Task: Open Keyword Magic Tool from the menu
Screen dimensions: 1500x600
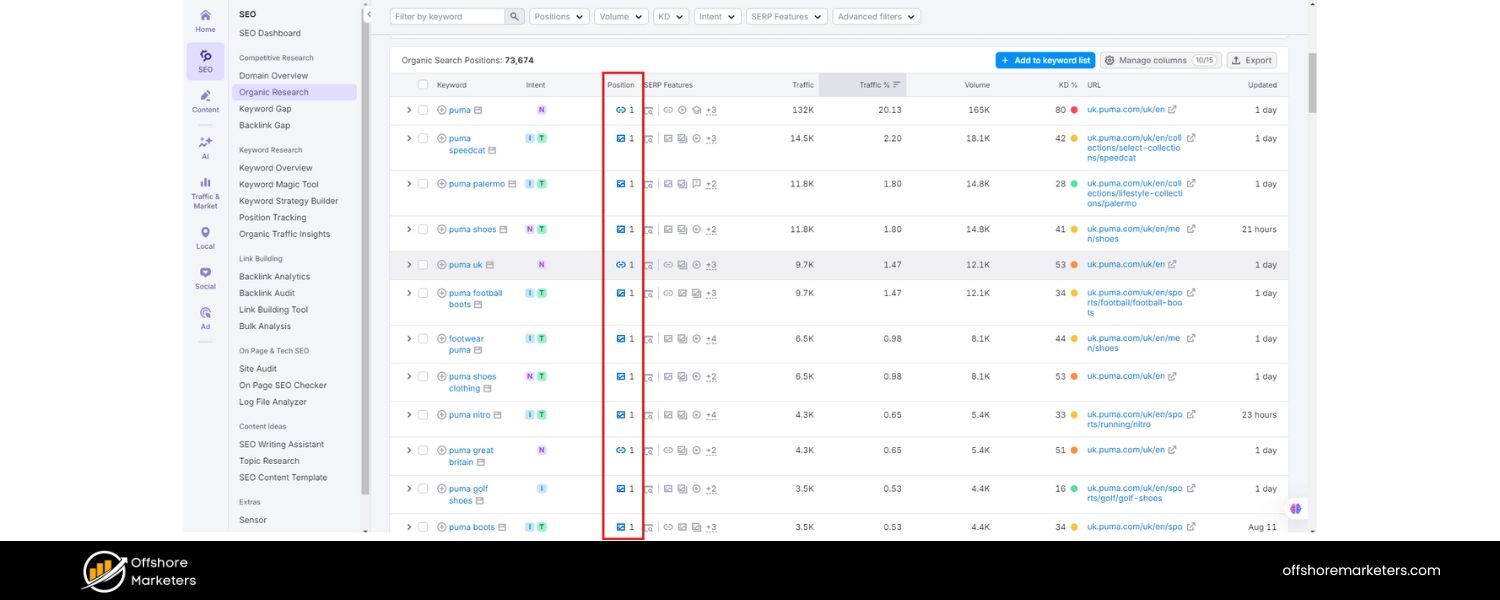Action: click(279, 184)
